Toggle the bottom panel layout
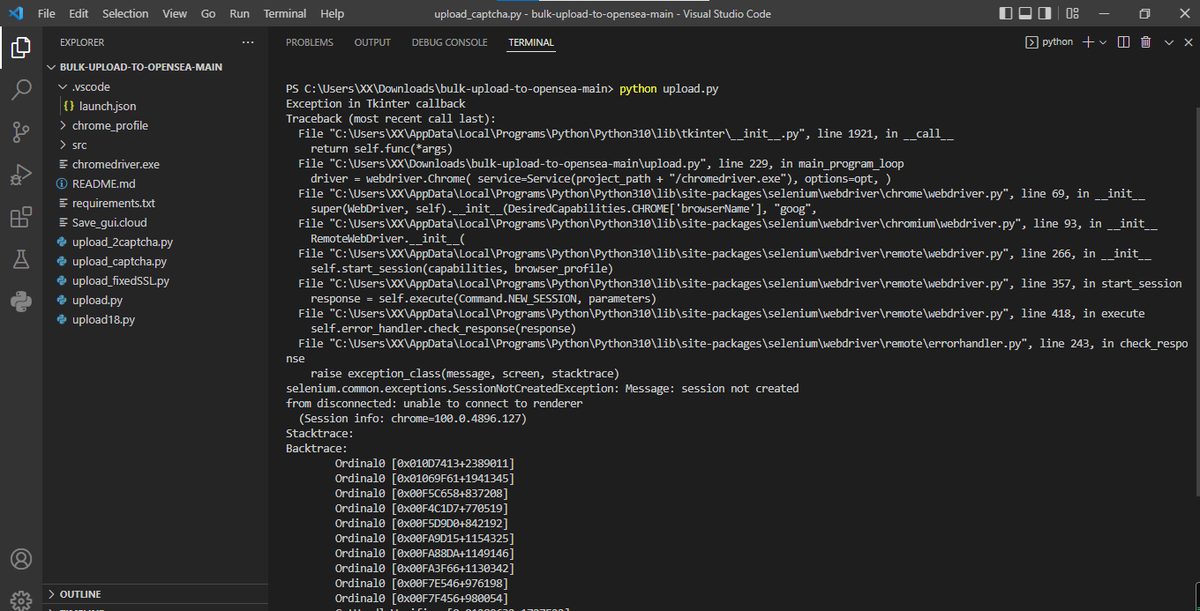This screenshot has width=1200, height=611. [1026, 13]
